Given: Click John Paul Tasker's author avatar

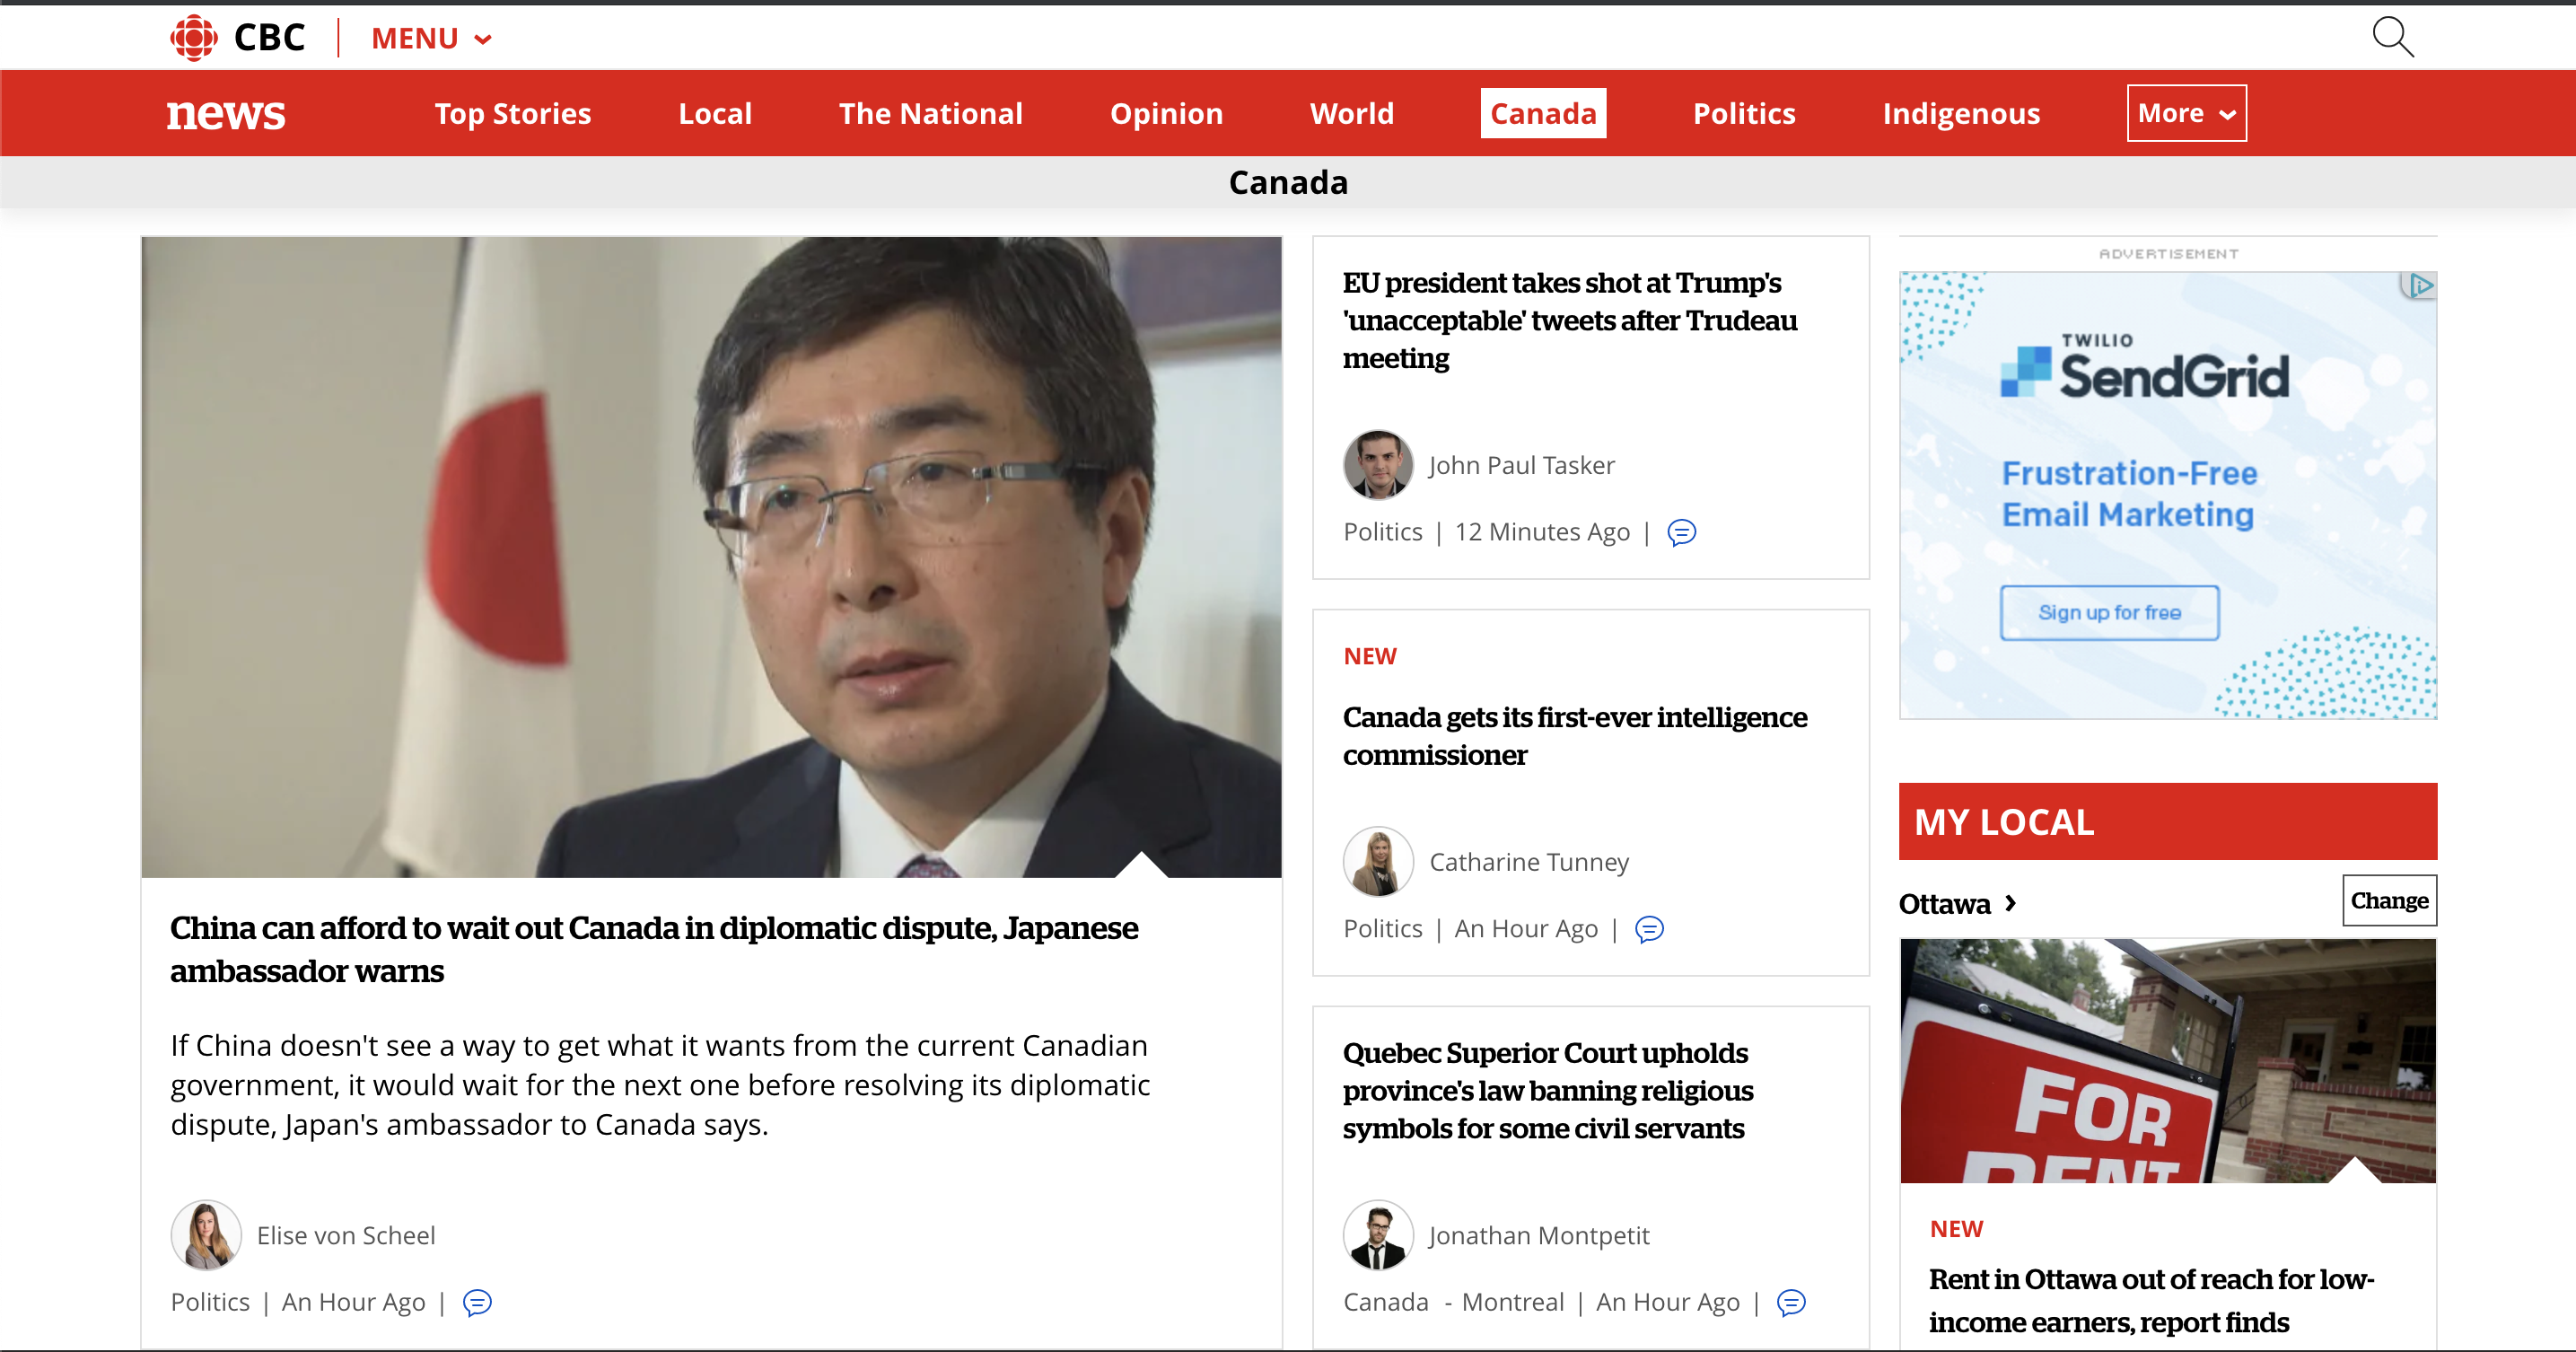Looking at the screenshot, I should tap(1377, 465).
